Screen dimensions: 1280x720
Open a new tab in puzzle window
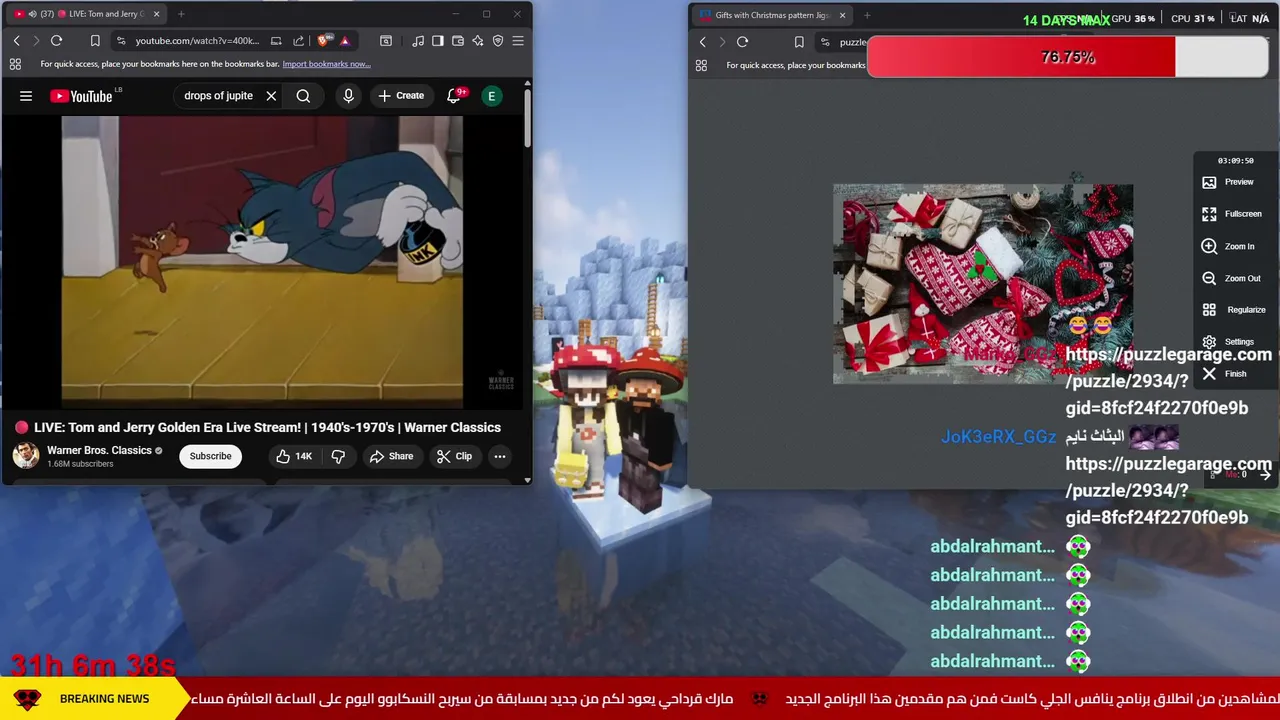[867, 15]
